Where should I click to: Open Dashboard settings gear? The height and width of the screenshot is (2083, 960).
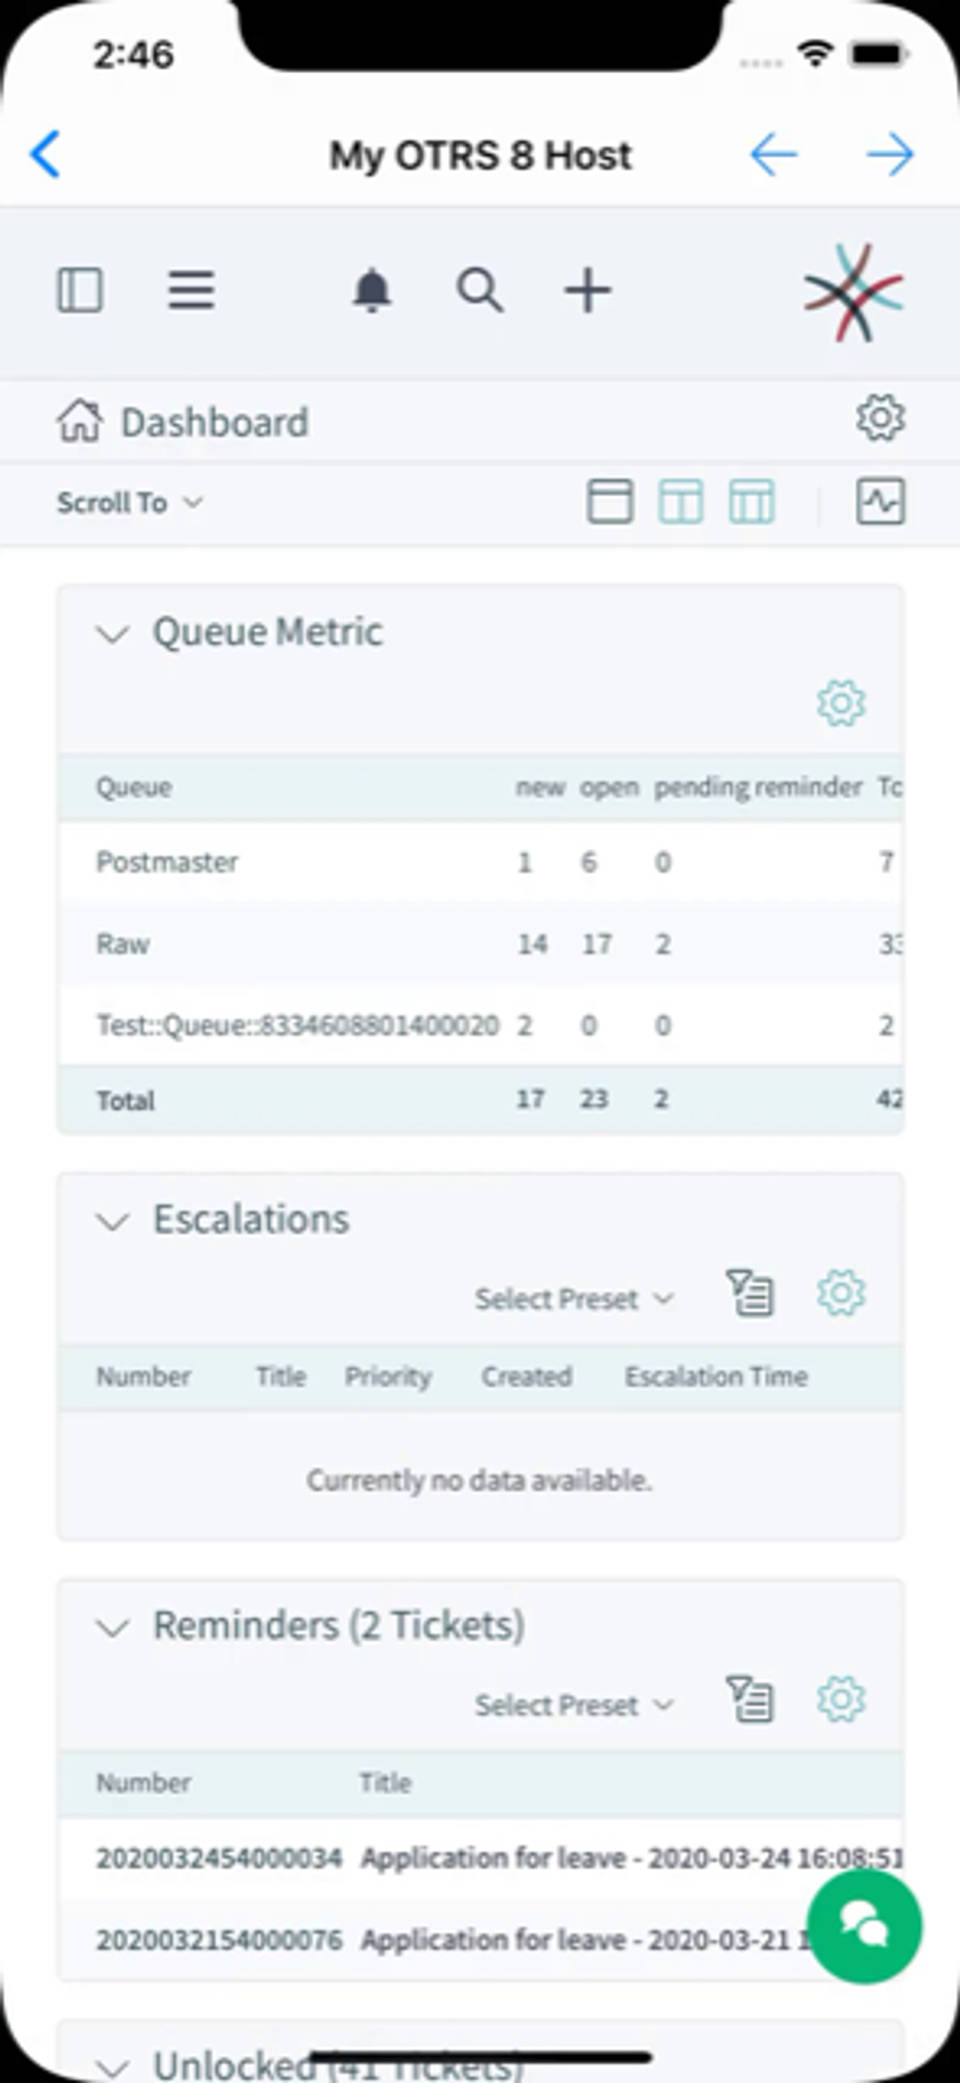point(880,418)
